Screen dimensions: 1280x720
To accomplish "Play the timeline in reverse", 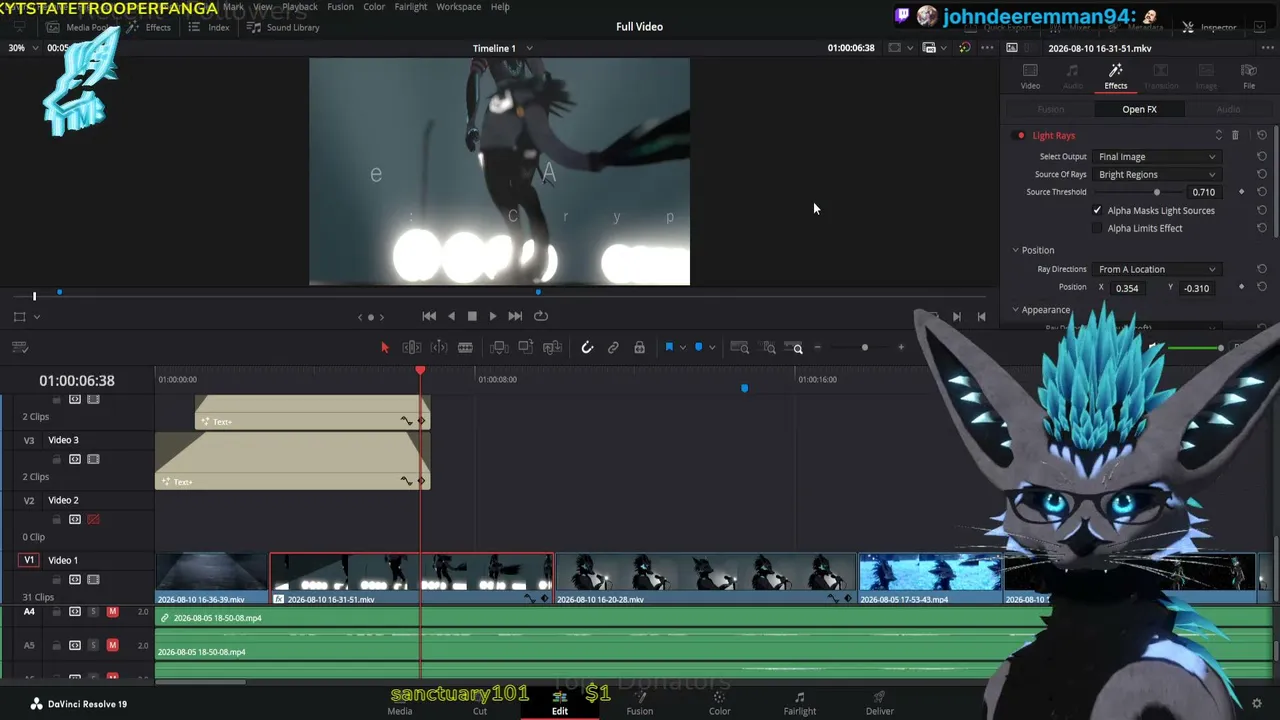I will (451, 316).
